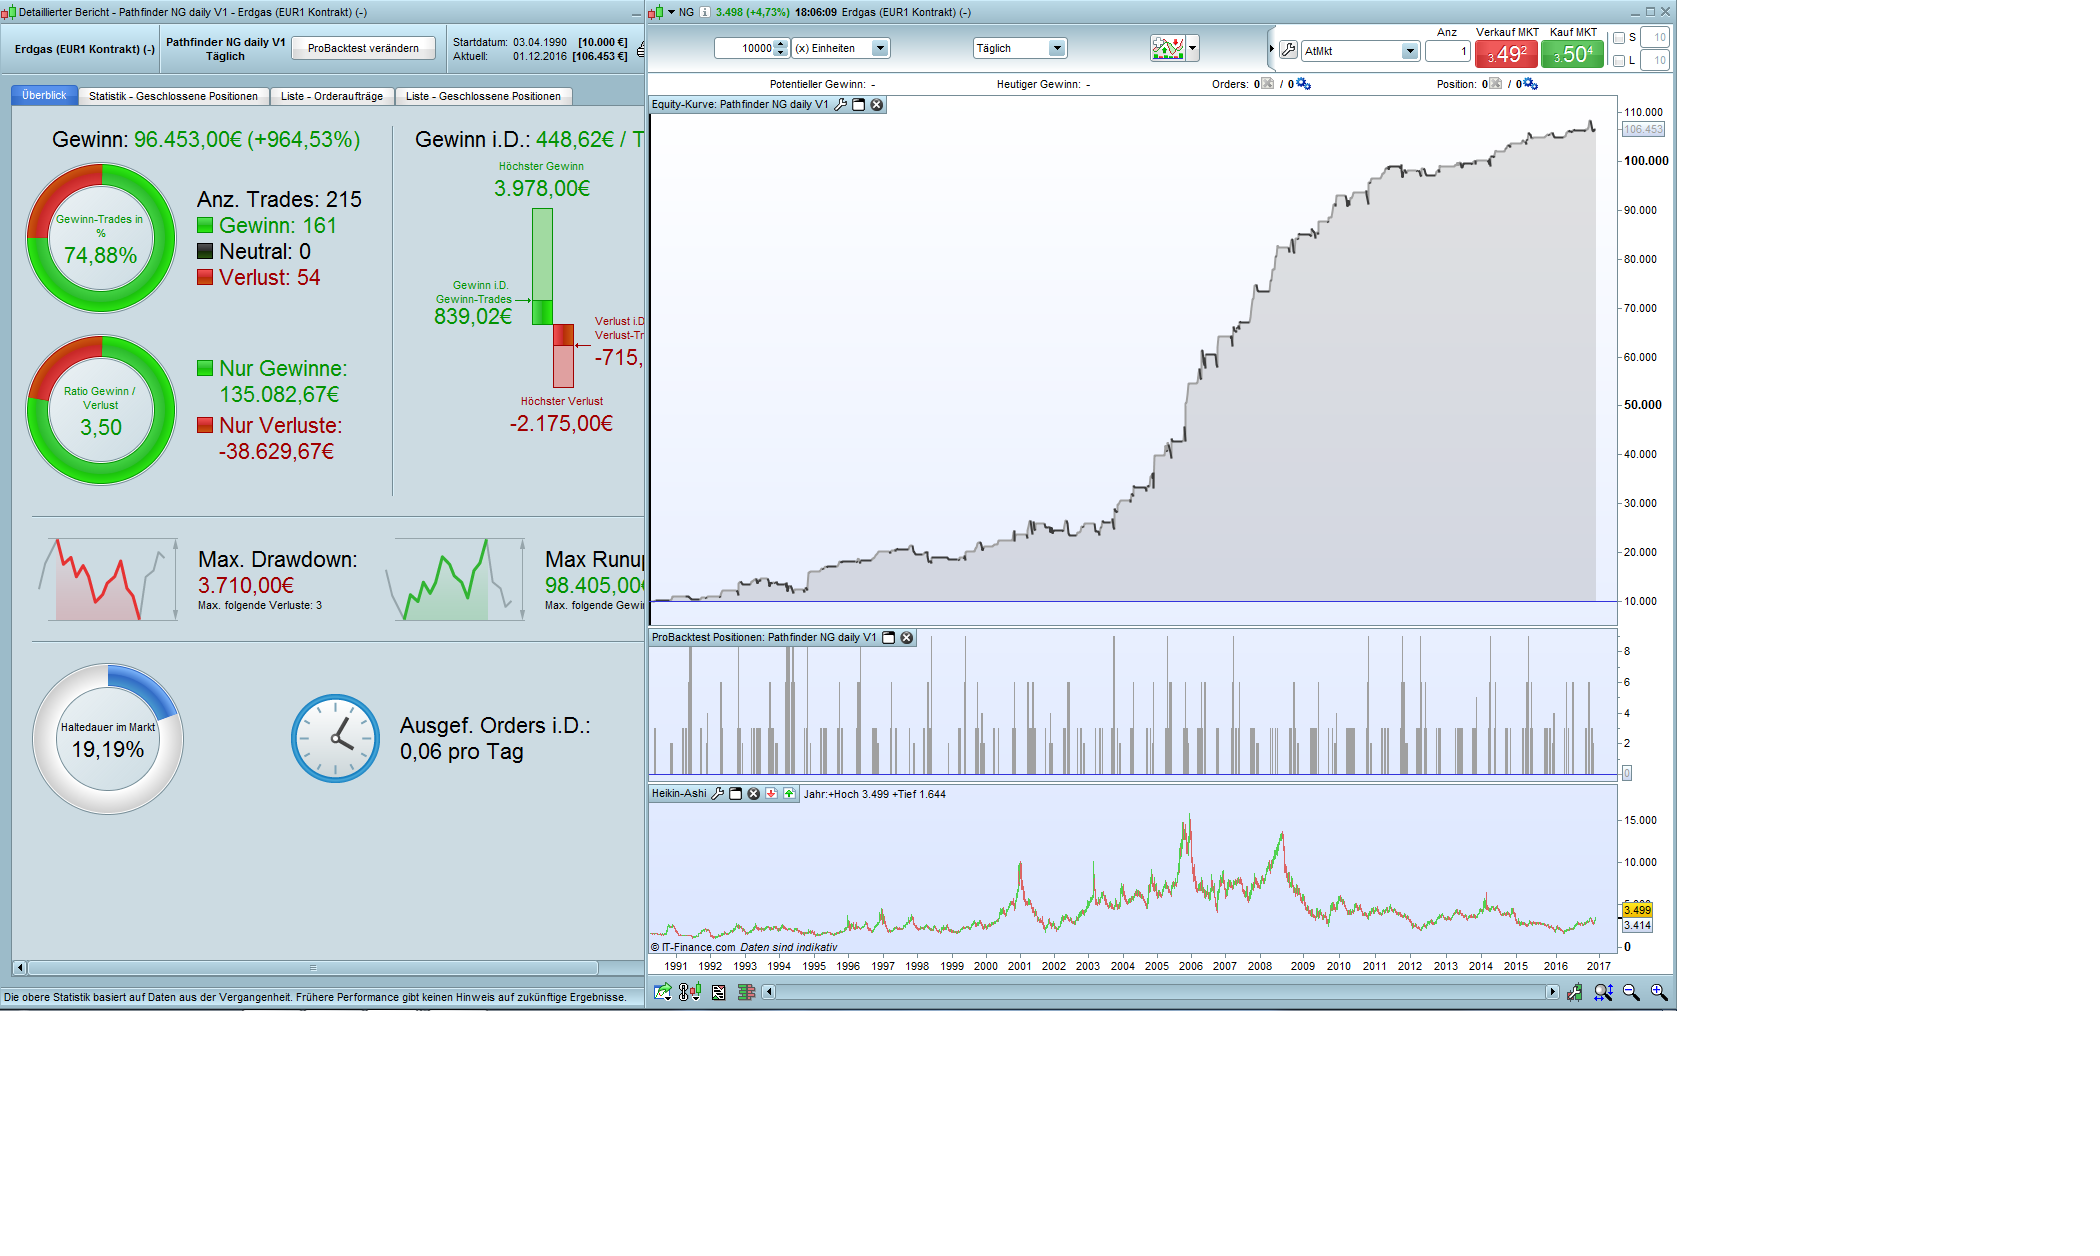Screen dimensions: 2100x1256
Task: Close the ProBacktest Positionen panel
Action: [907, 638]
